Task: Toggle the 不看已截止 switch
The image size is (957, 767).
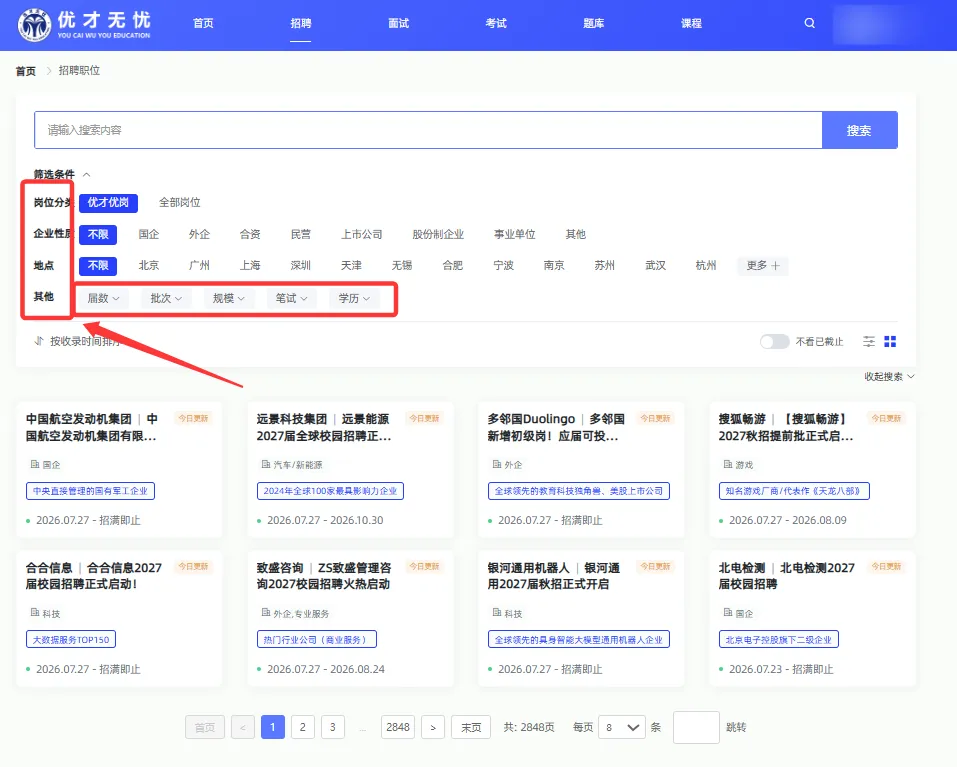Action: 775,342
